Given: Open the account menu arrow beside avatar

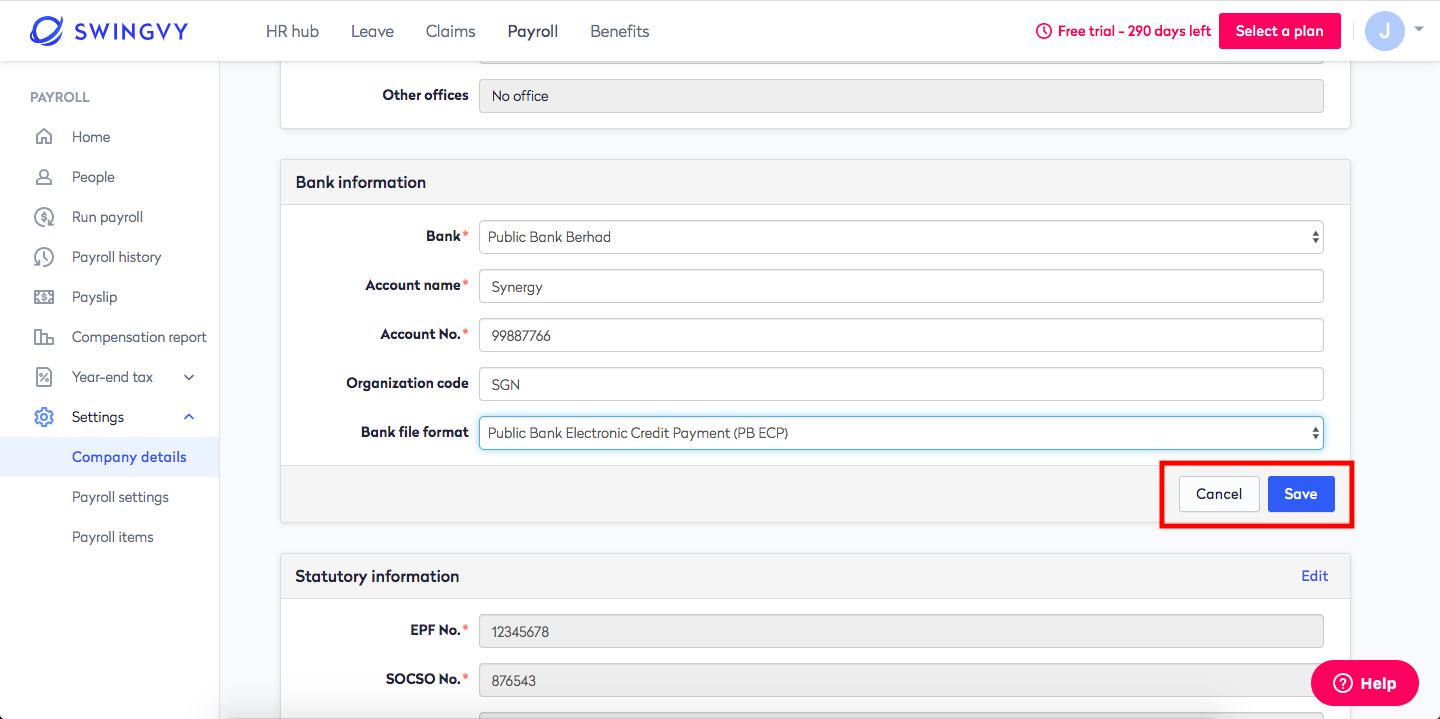Looking at the screenshot, I should coord(1419,29).
